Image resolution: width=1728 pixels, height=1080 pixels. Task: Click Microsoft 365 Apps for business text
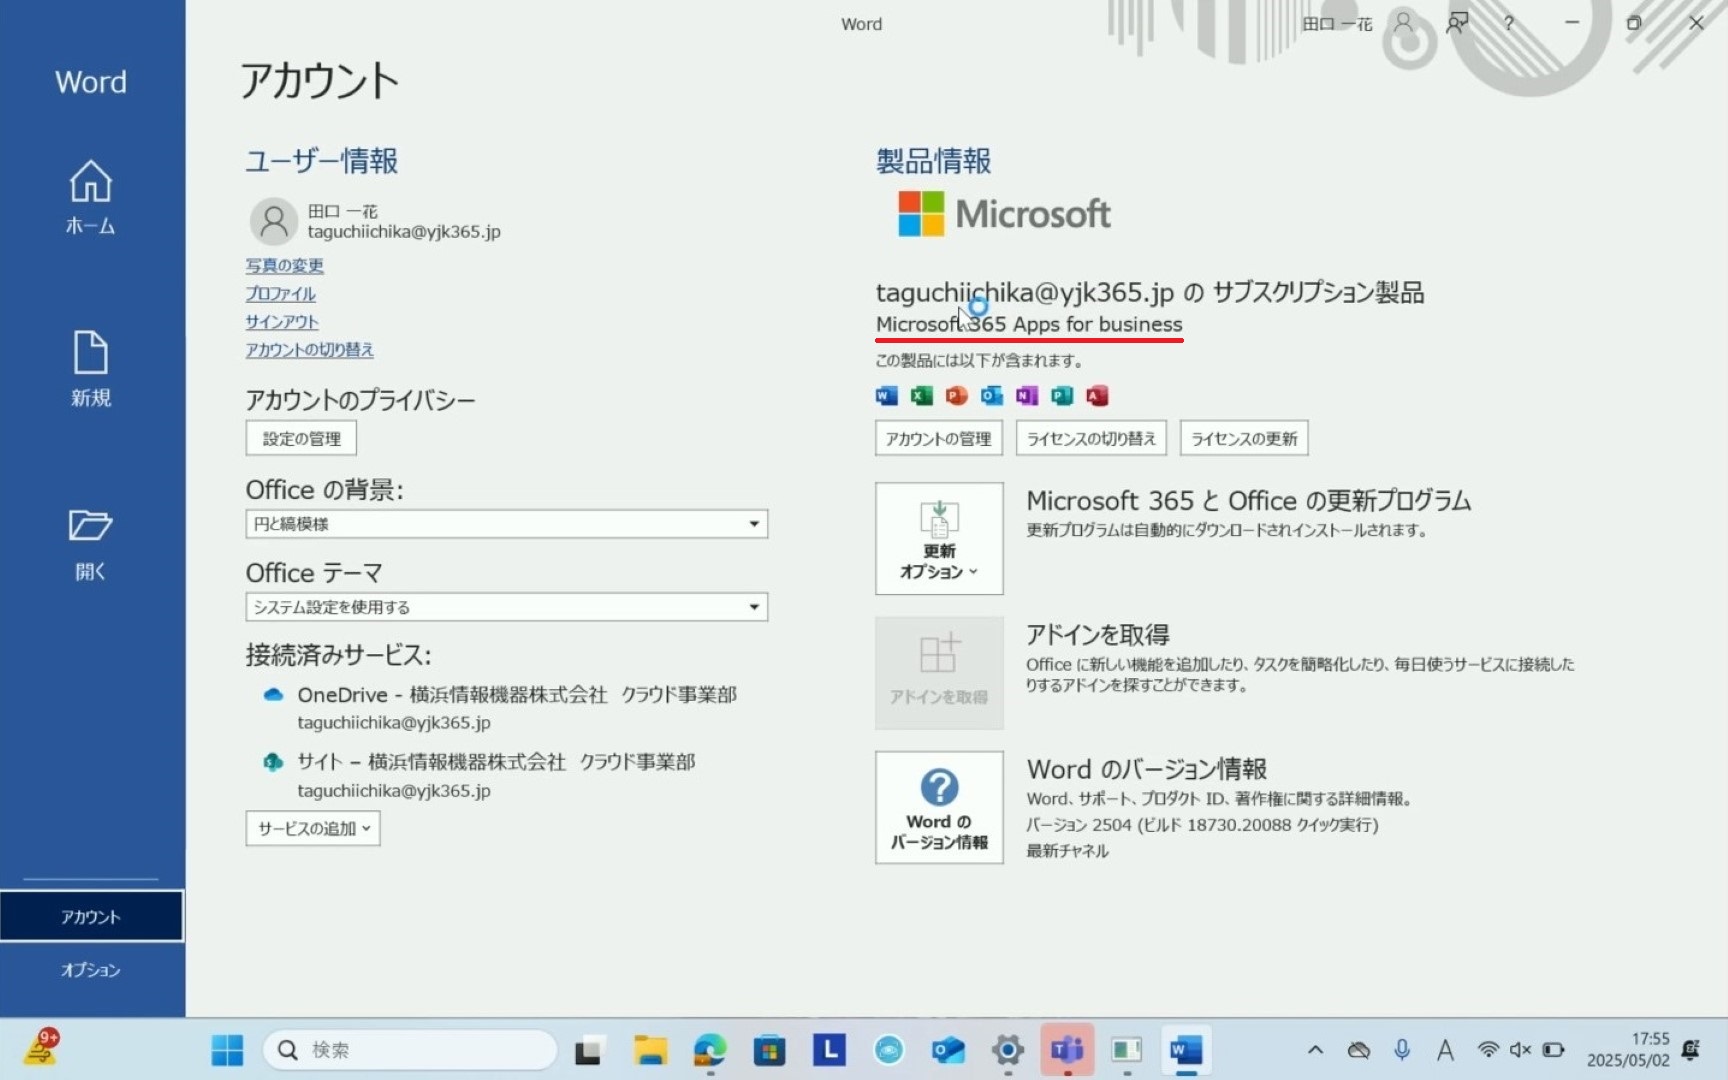pos(1029,324)
